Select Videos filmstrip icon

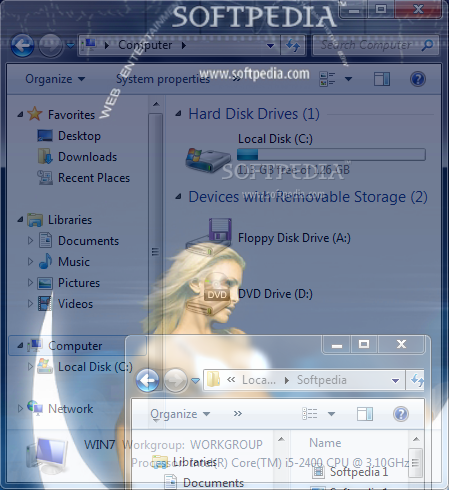45,303
